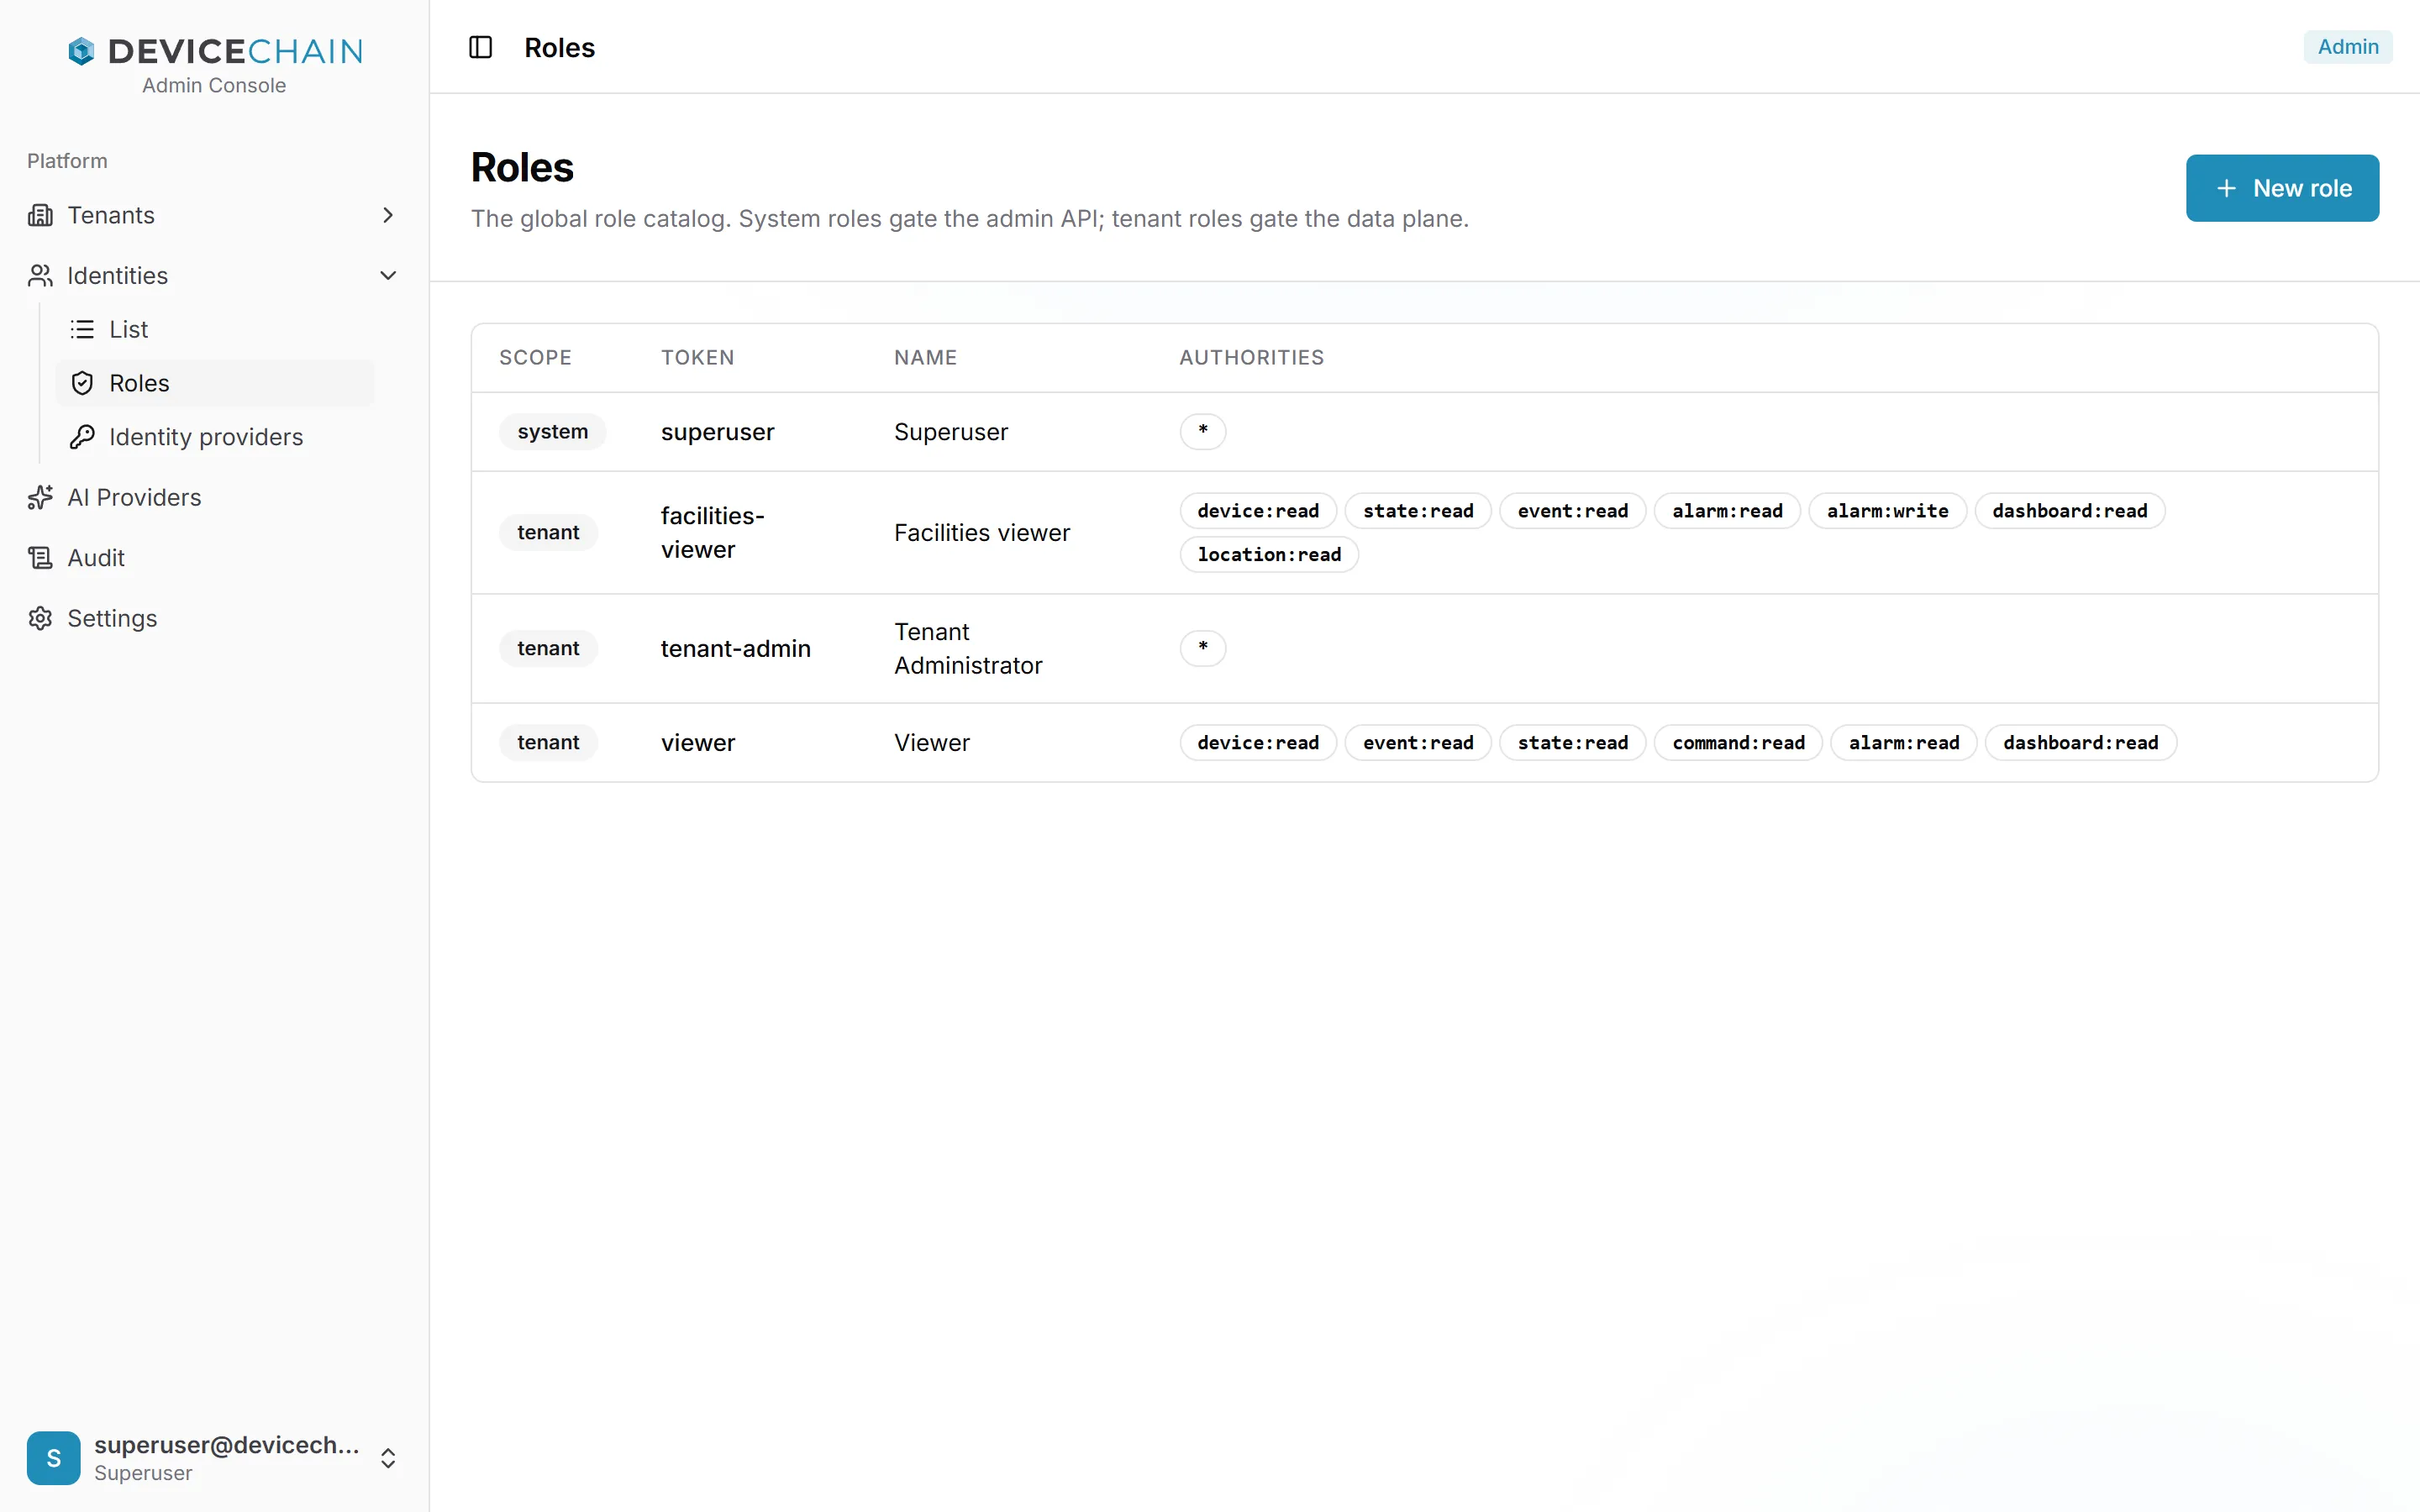The width and height of the screenshot is (2420, 1512).
Task: Click the superuser@devicech... account name
Action: coord(227,1445)
